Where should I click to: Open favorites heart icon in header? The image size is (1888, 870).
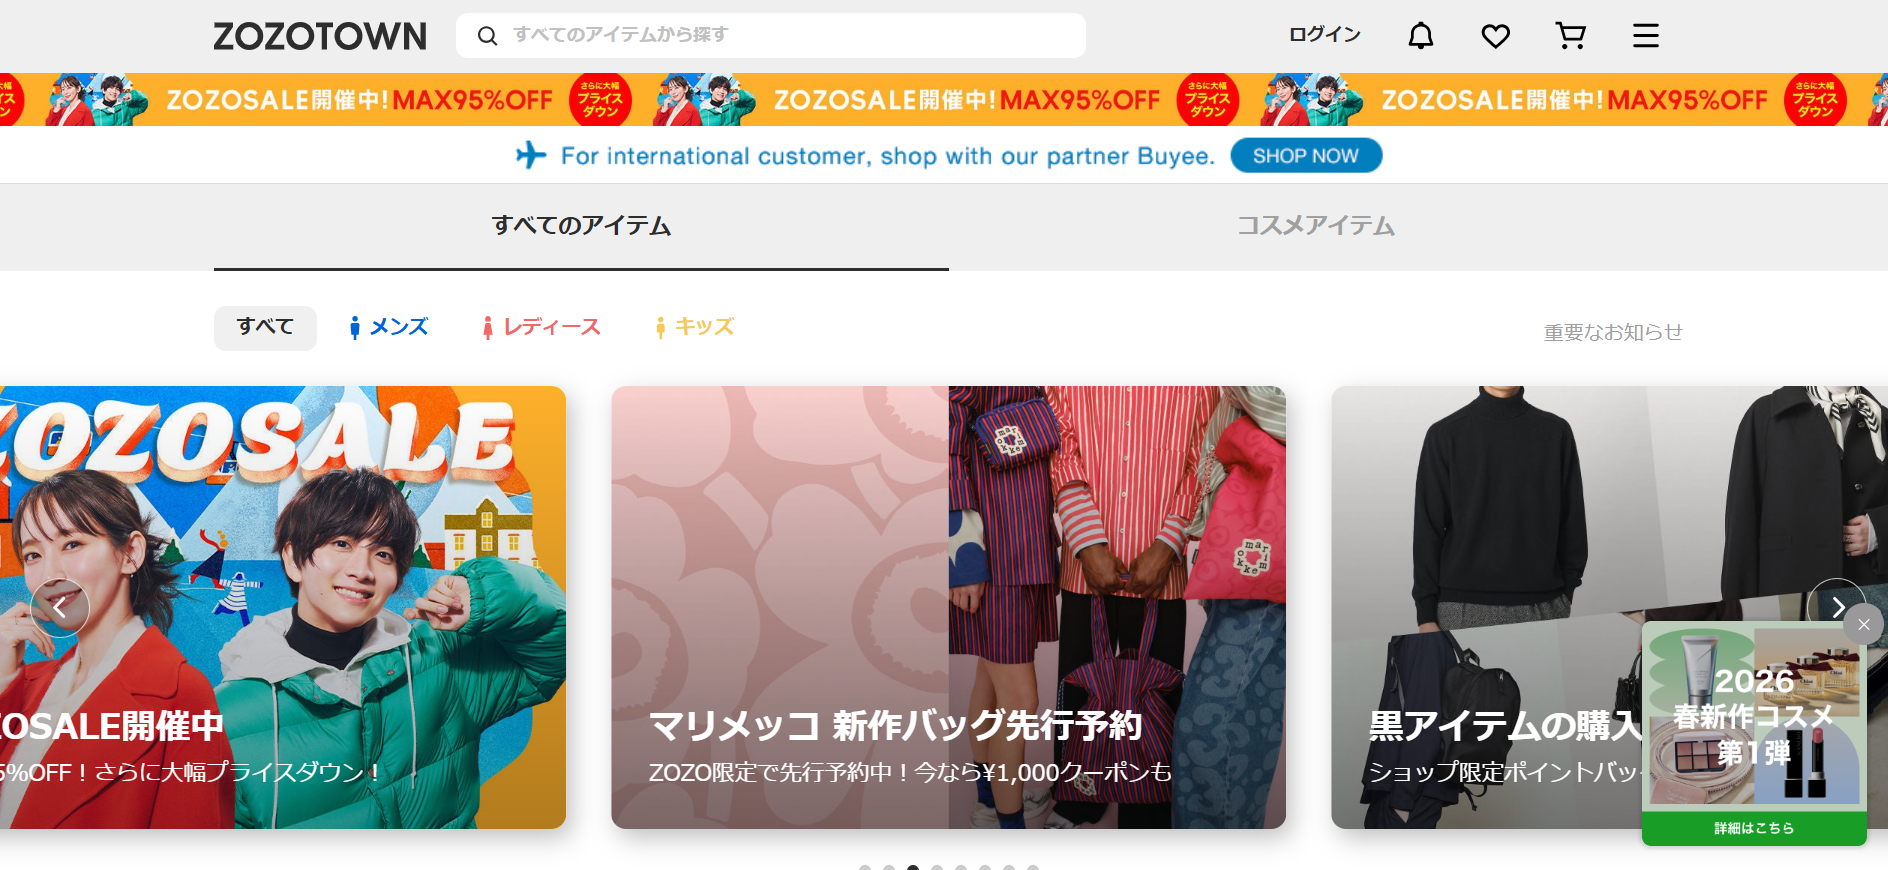pos(1496,36)
